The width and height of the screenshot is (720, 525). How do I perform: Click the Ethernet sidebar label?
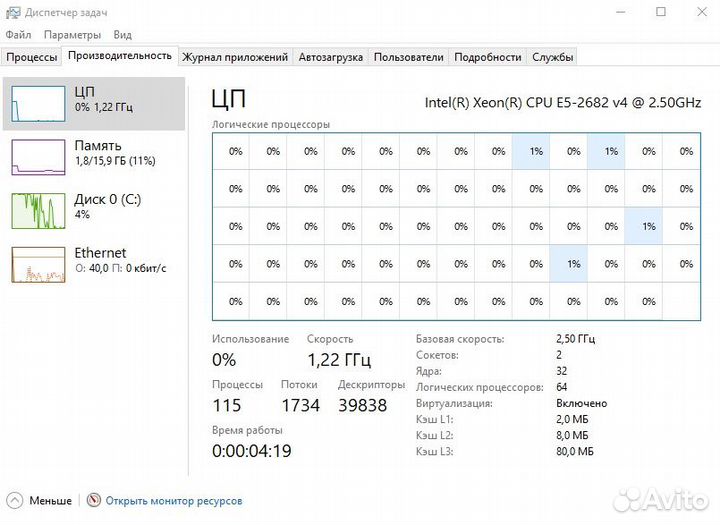(100, 253)
